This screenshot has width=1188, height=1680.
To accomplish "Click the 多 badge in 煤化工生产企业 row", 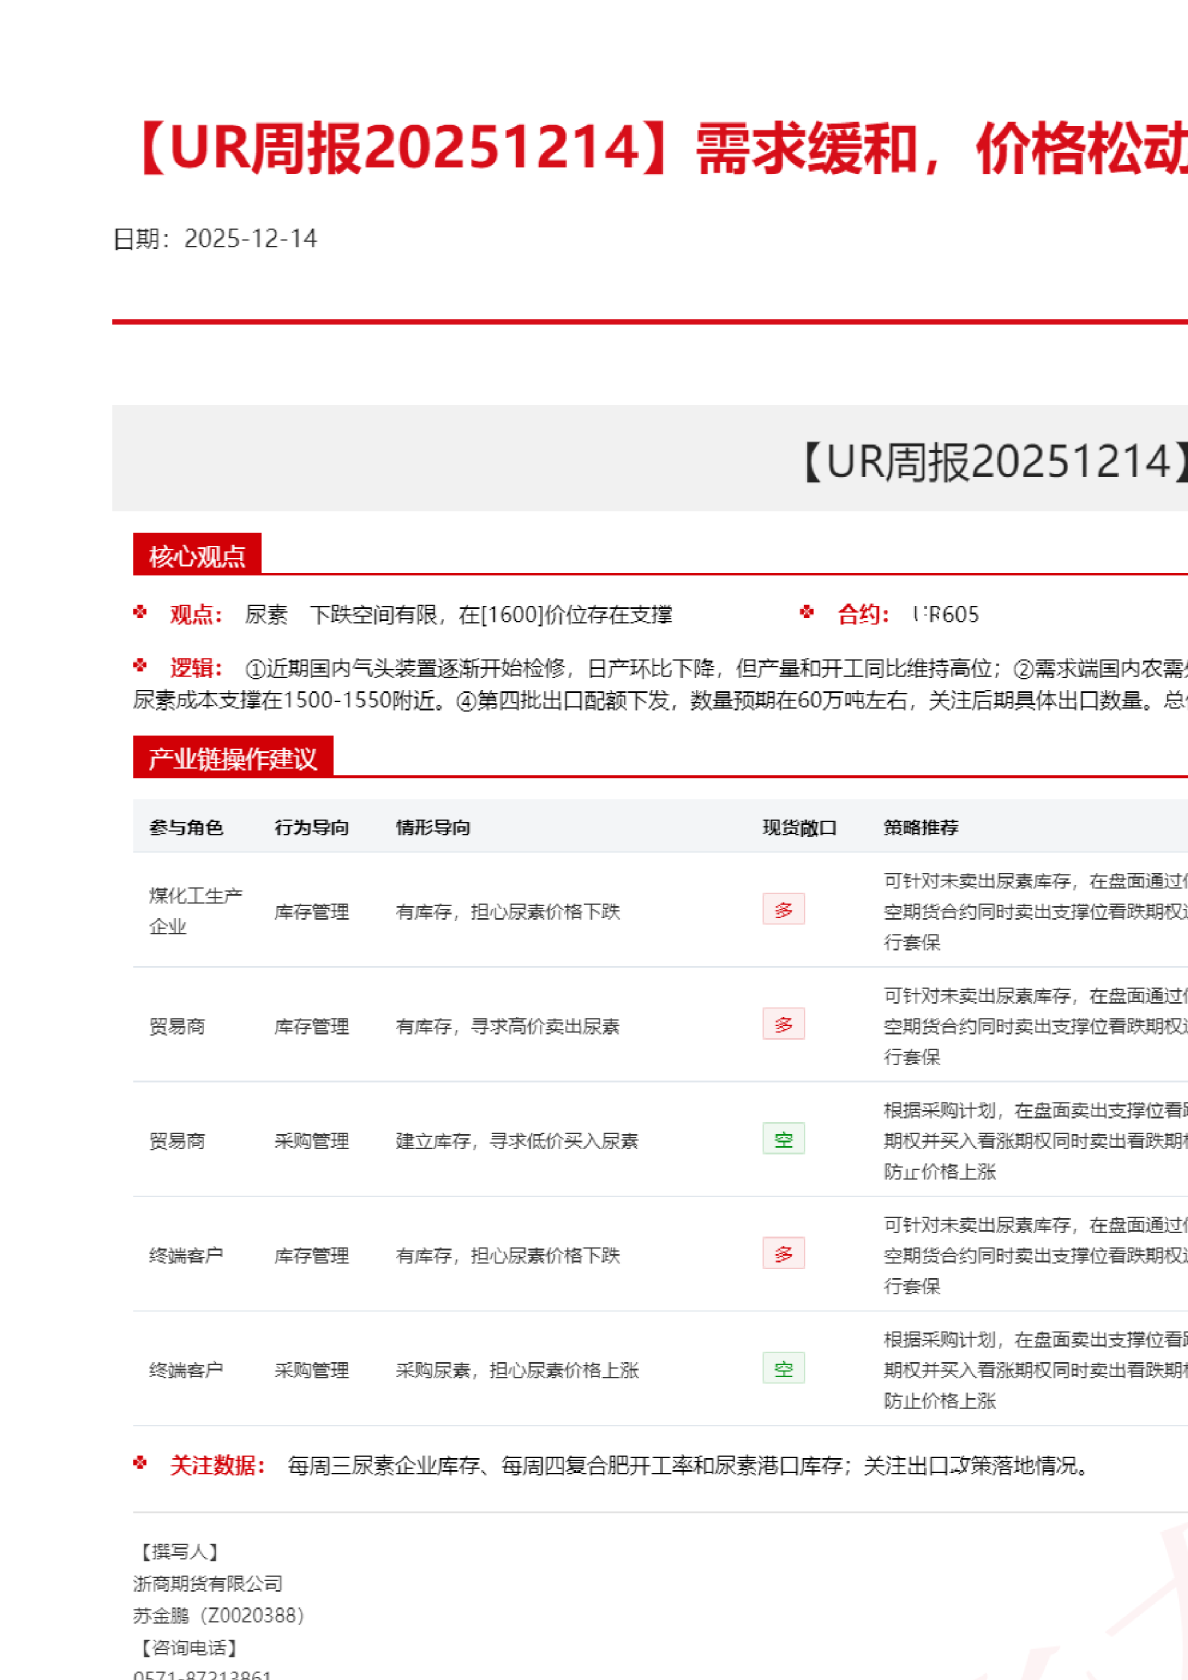I will pos(783,910).
